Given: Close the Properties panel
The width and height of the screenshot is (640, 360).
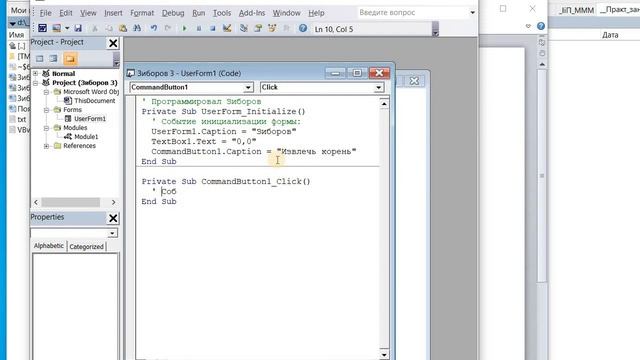Looking at the screenshot, I should (113, 218).
